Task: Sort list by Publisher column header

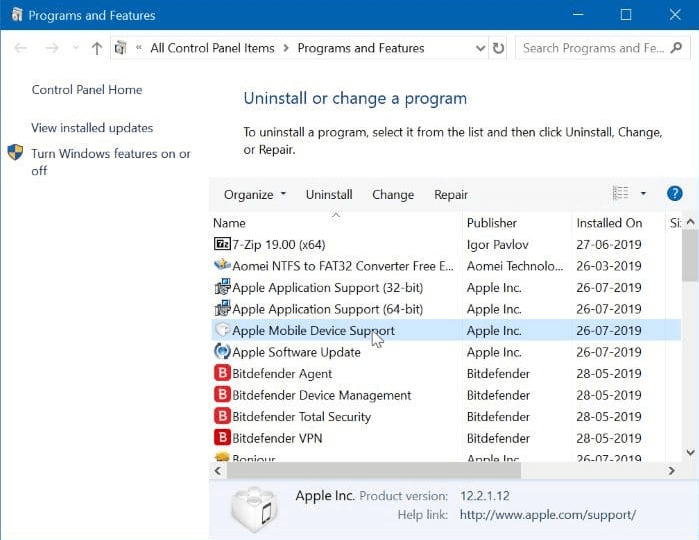Action: (492, 223)
